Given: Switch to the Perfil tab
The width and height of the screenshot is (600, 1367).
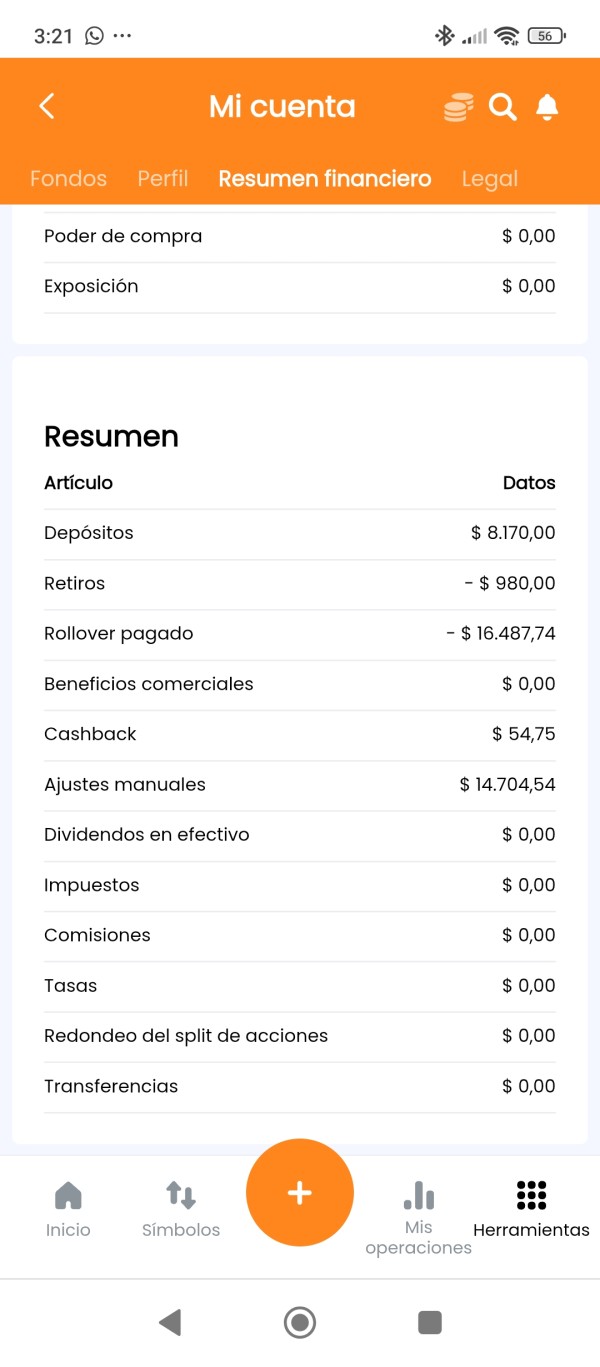Looking at the screenshot, I should [163, 179].
